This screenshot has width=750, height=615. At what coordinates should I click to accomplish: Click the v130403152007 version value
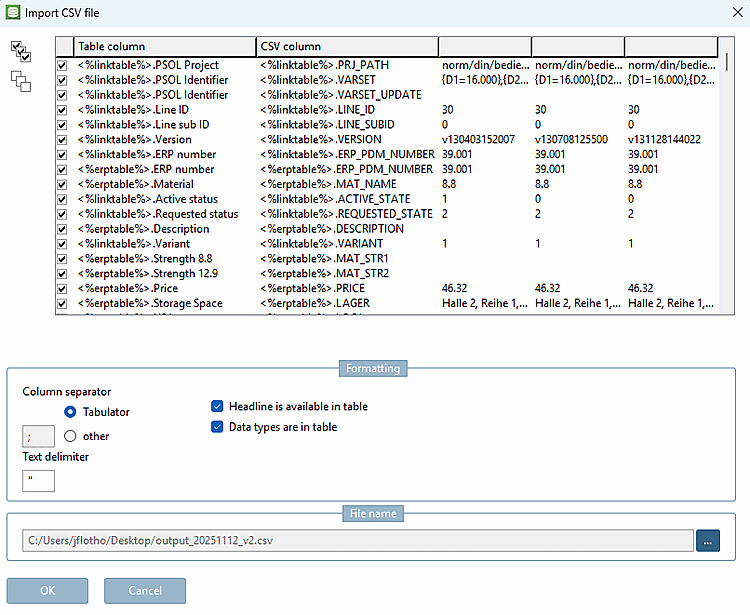point(478,140)
